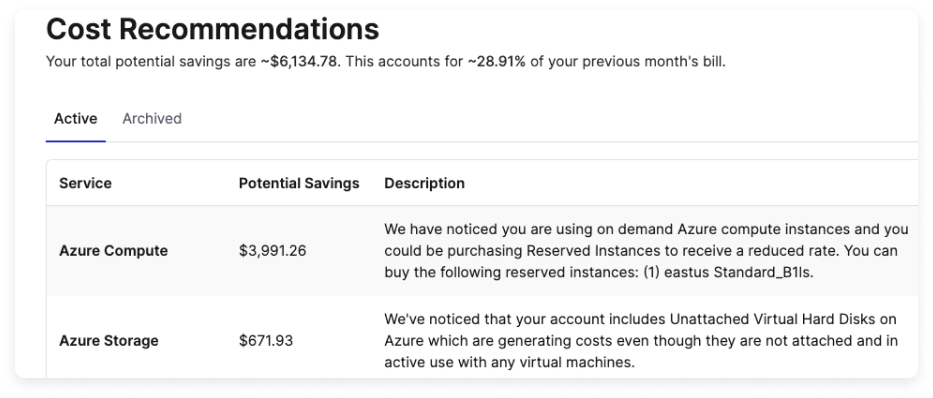Select the Active tab
The image size is (933, 398).
76,118
